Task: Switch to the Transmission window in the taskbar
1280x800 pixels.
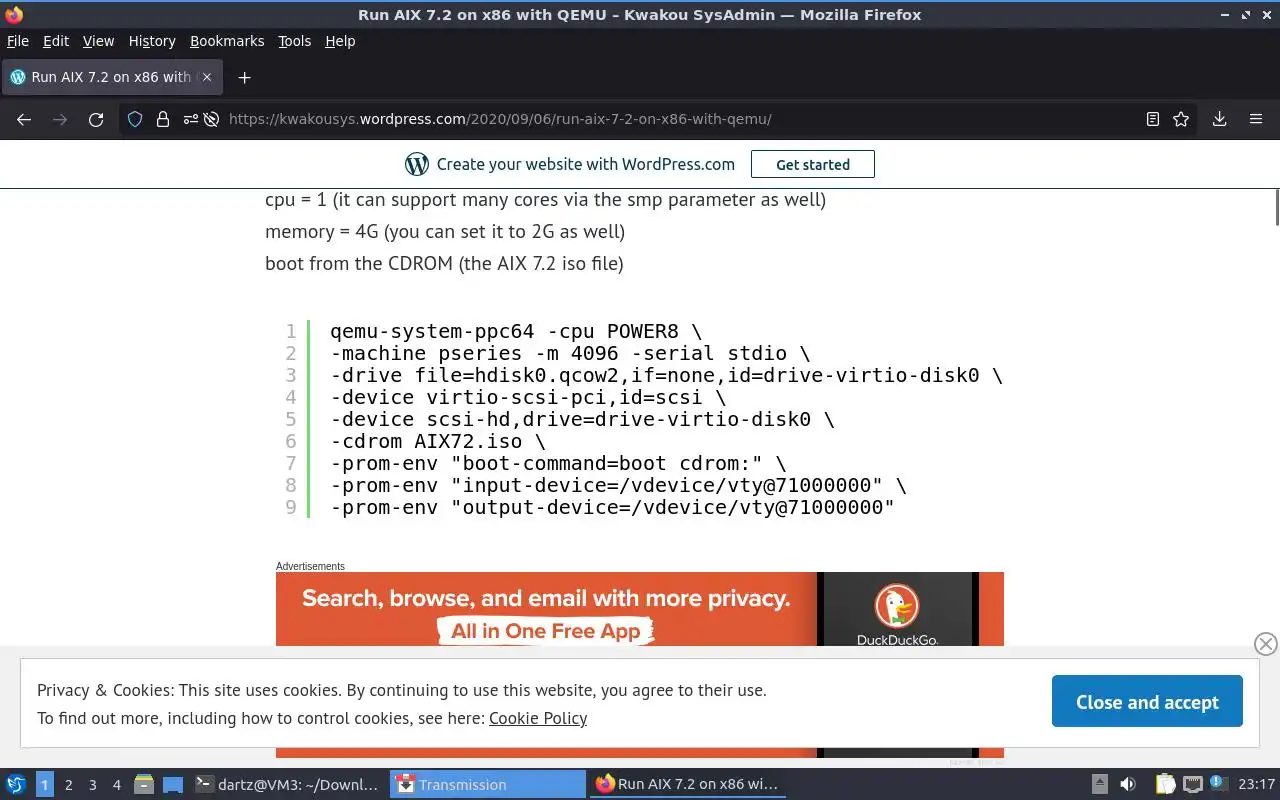Action: point(488,784)
